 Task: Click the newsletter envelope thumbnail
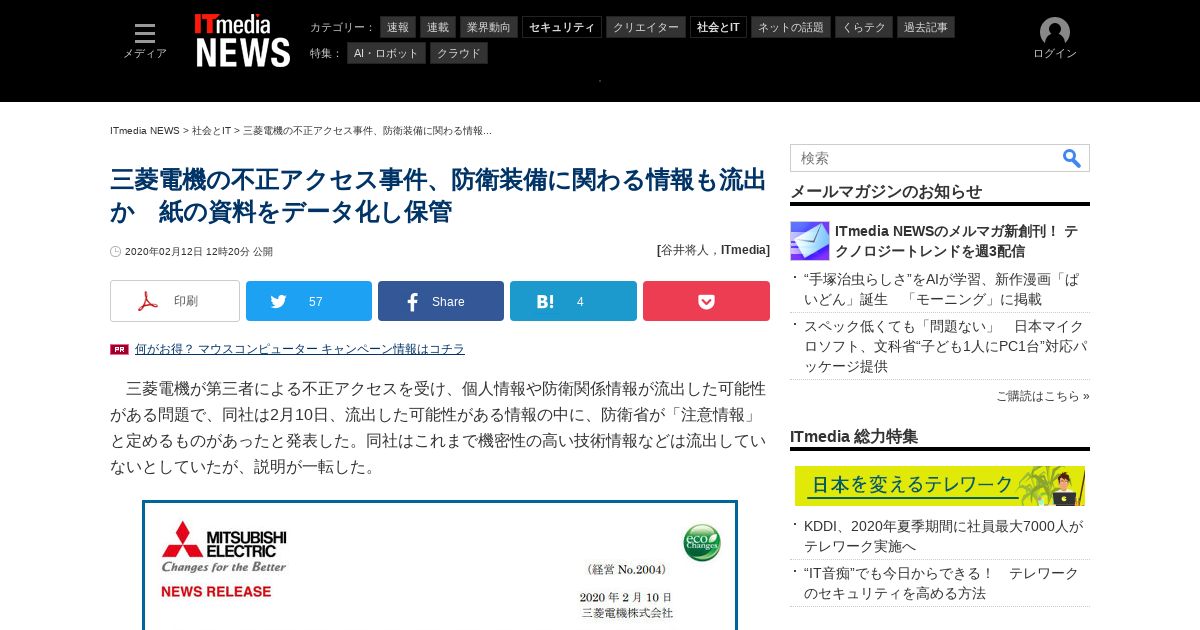point(810,241)
